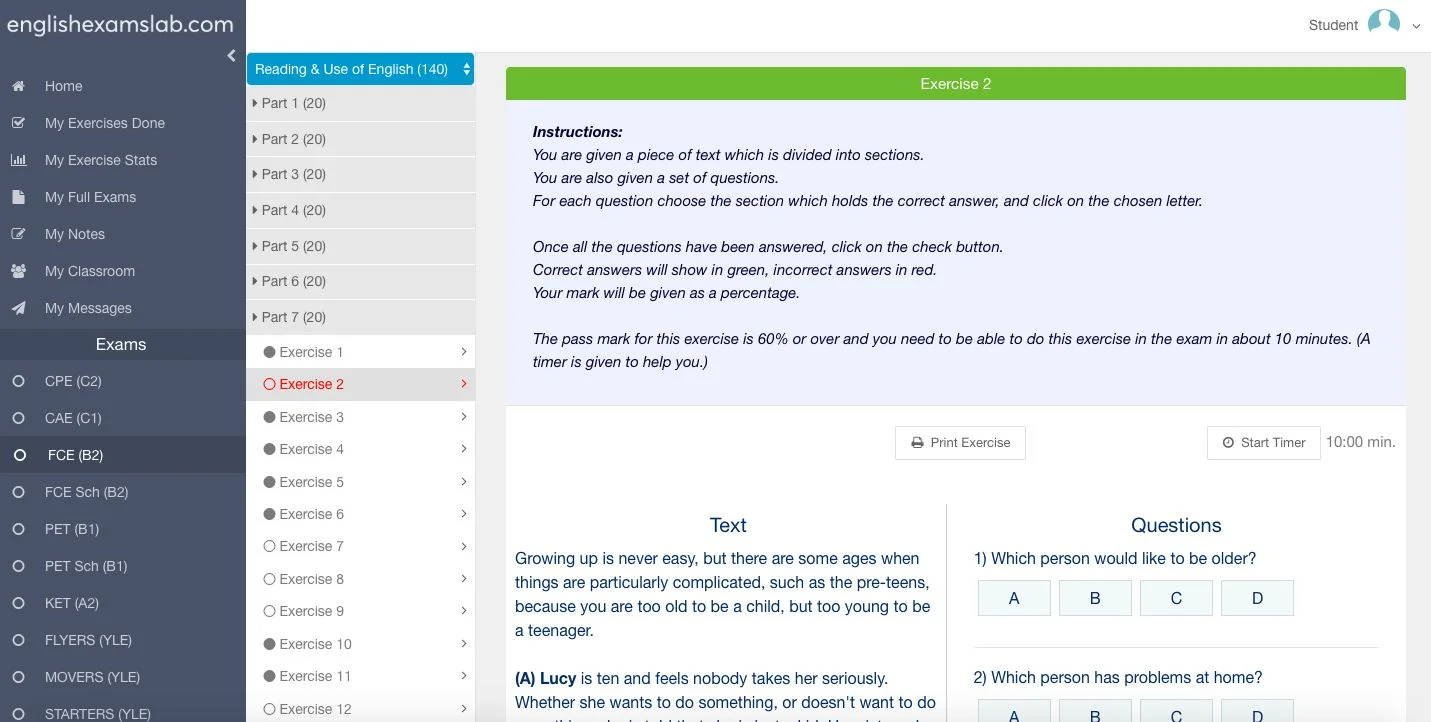
Task: Select the PET (B1) exam option
Action: 18,530
